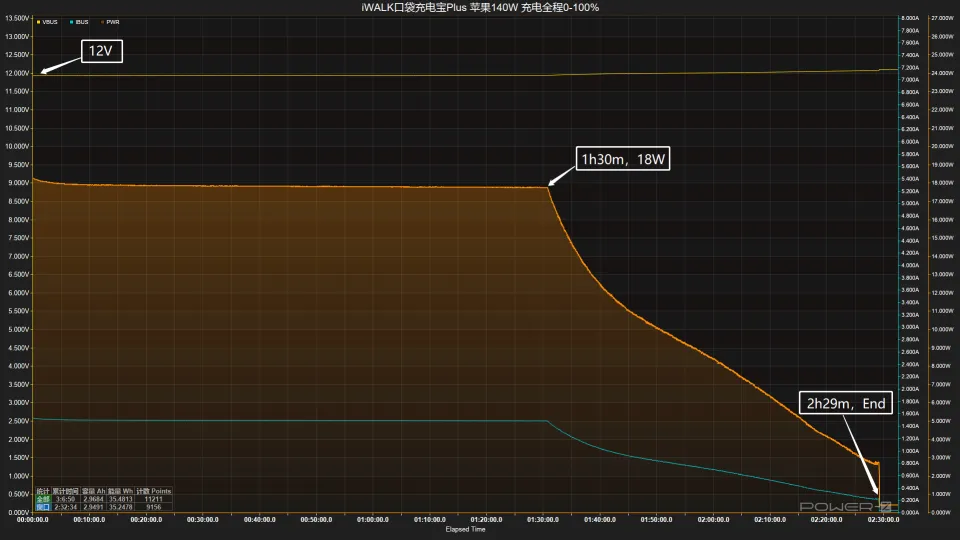Click the 12V annotation box
Screen dimensions: 960x540
[102, 51]
